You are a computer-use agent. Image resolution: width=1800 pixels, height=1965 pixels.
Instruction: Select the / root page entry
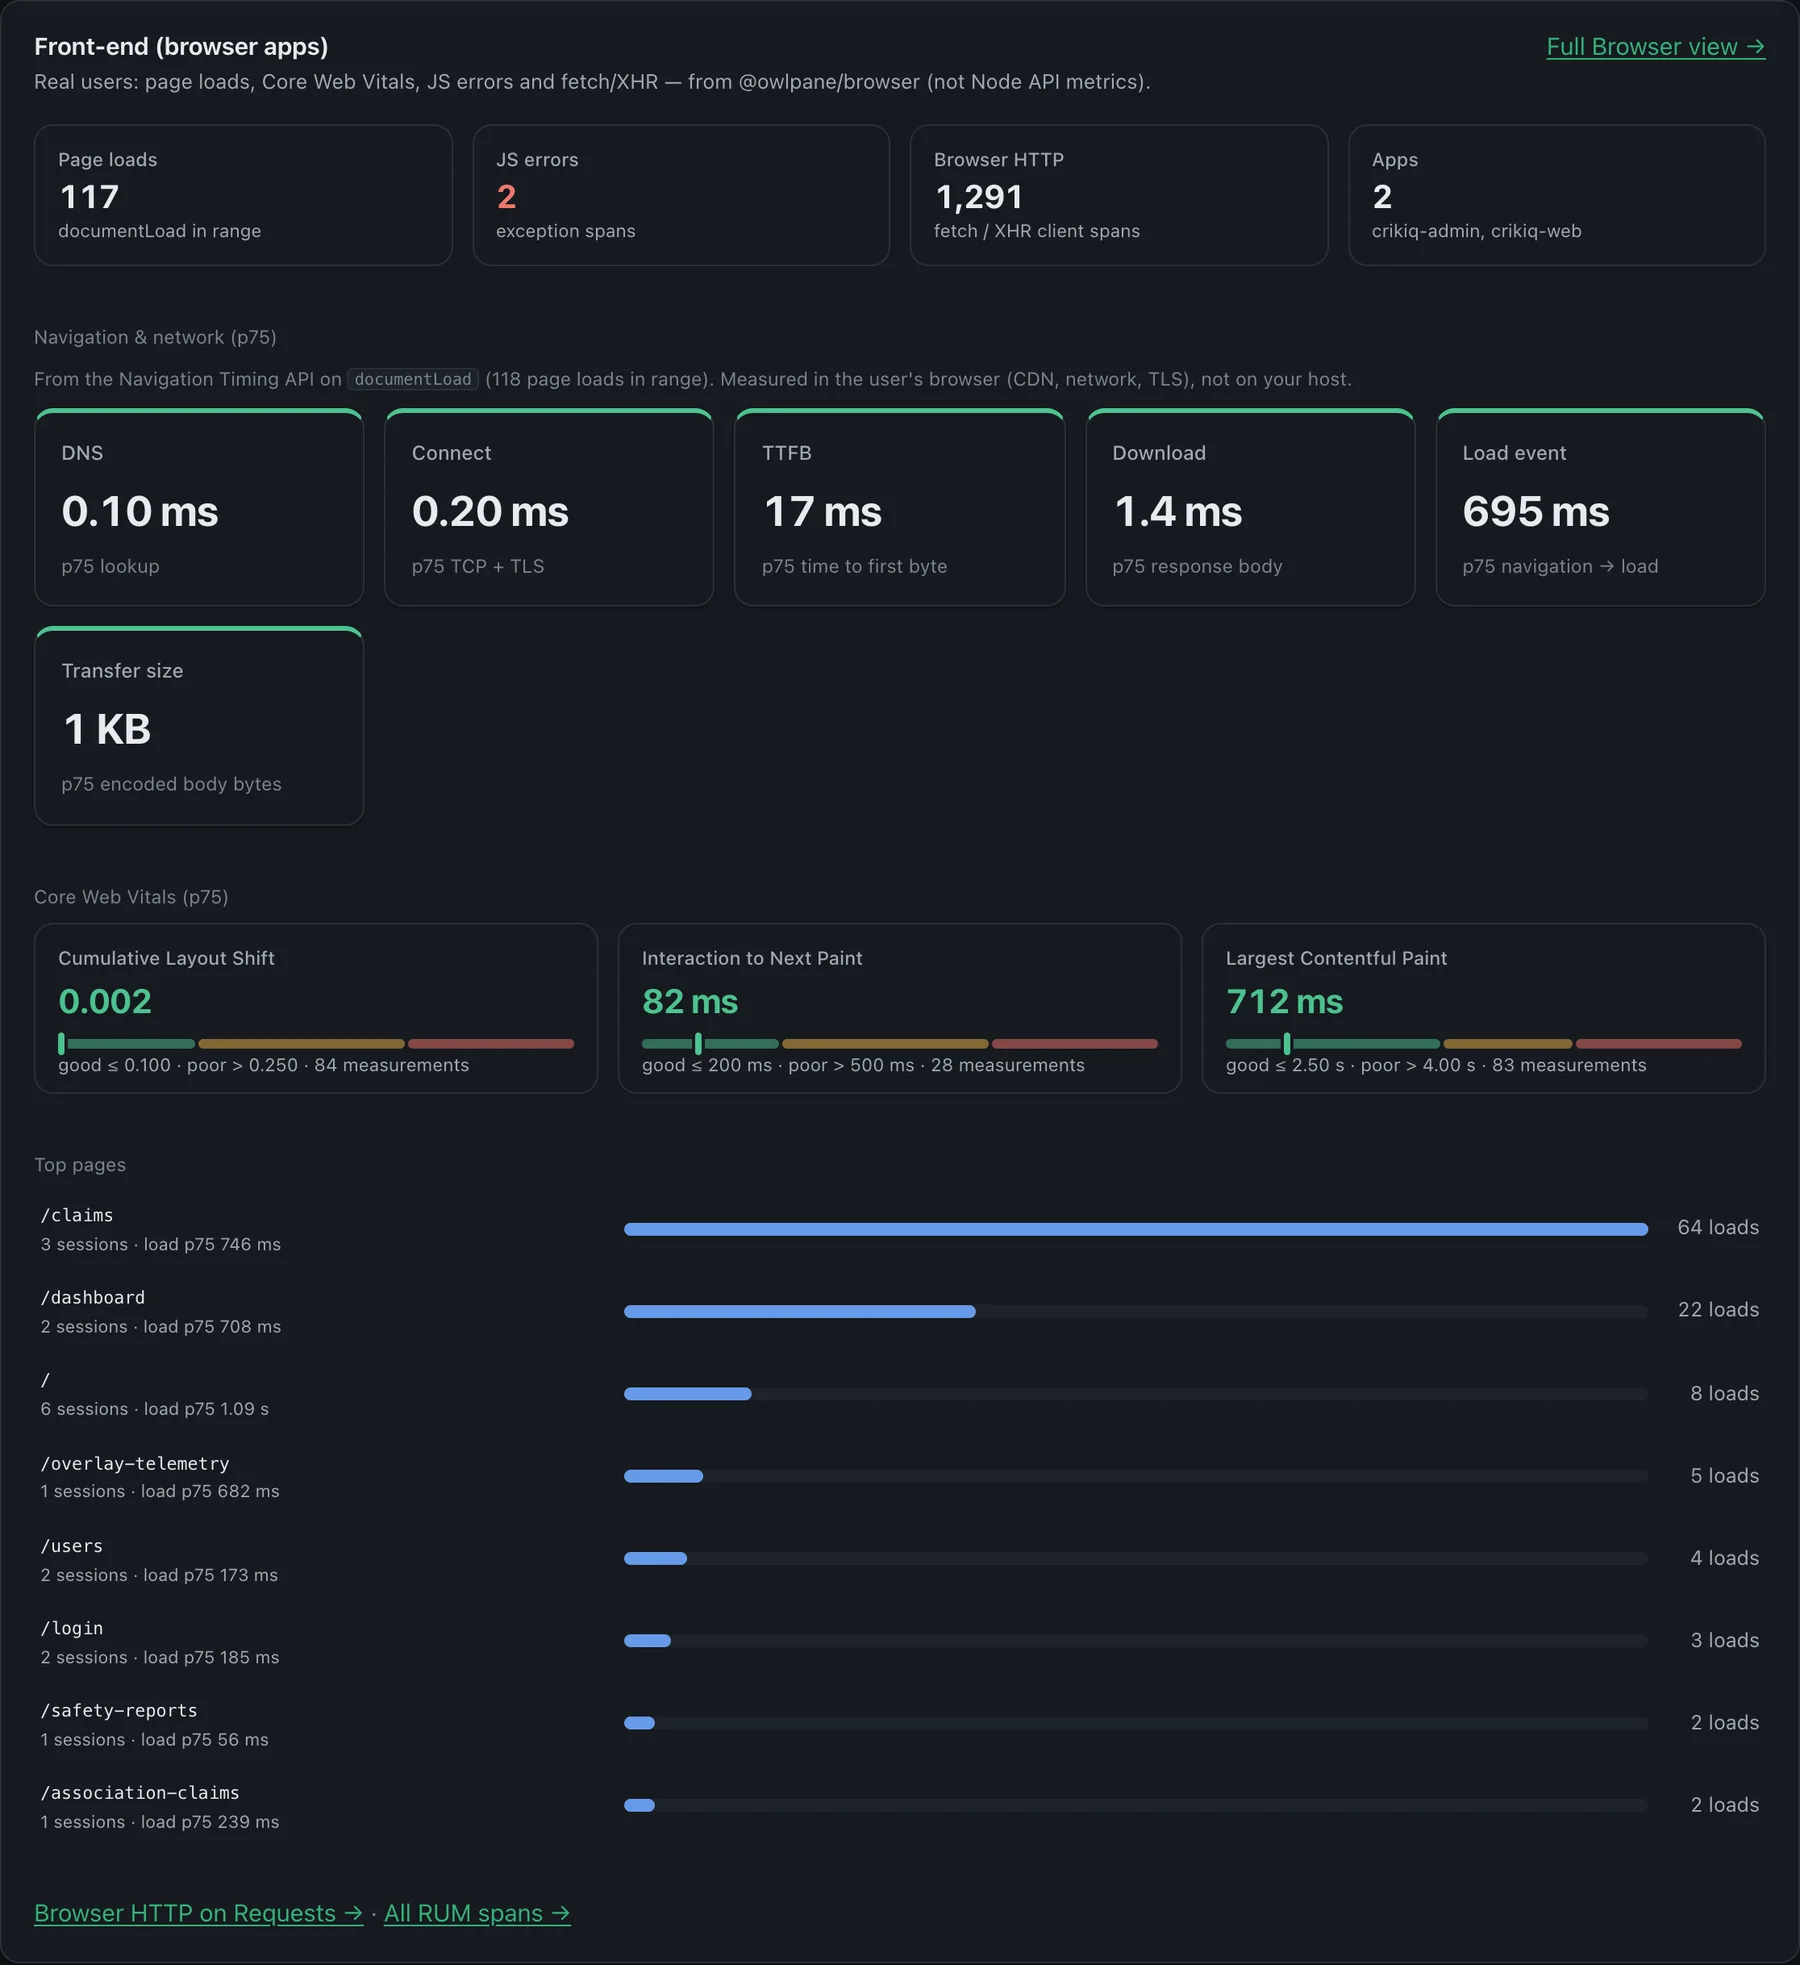900,1393
